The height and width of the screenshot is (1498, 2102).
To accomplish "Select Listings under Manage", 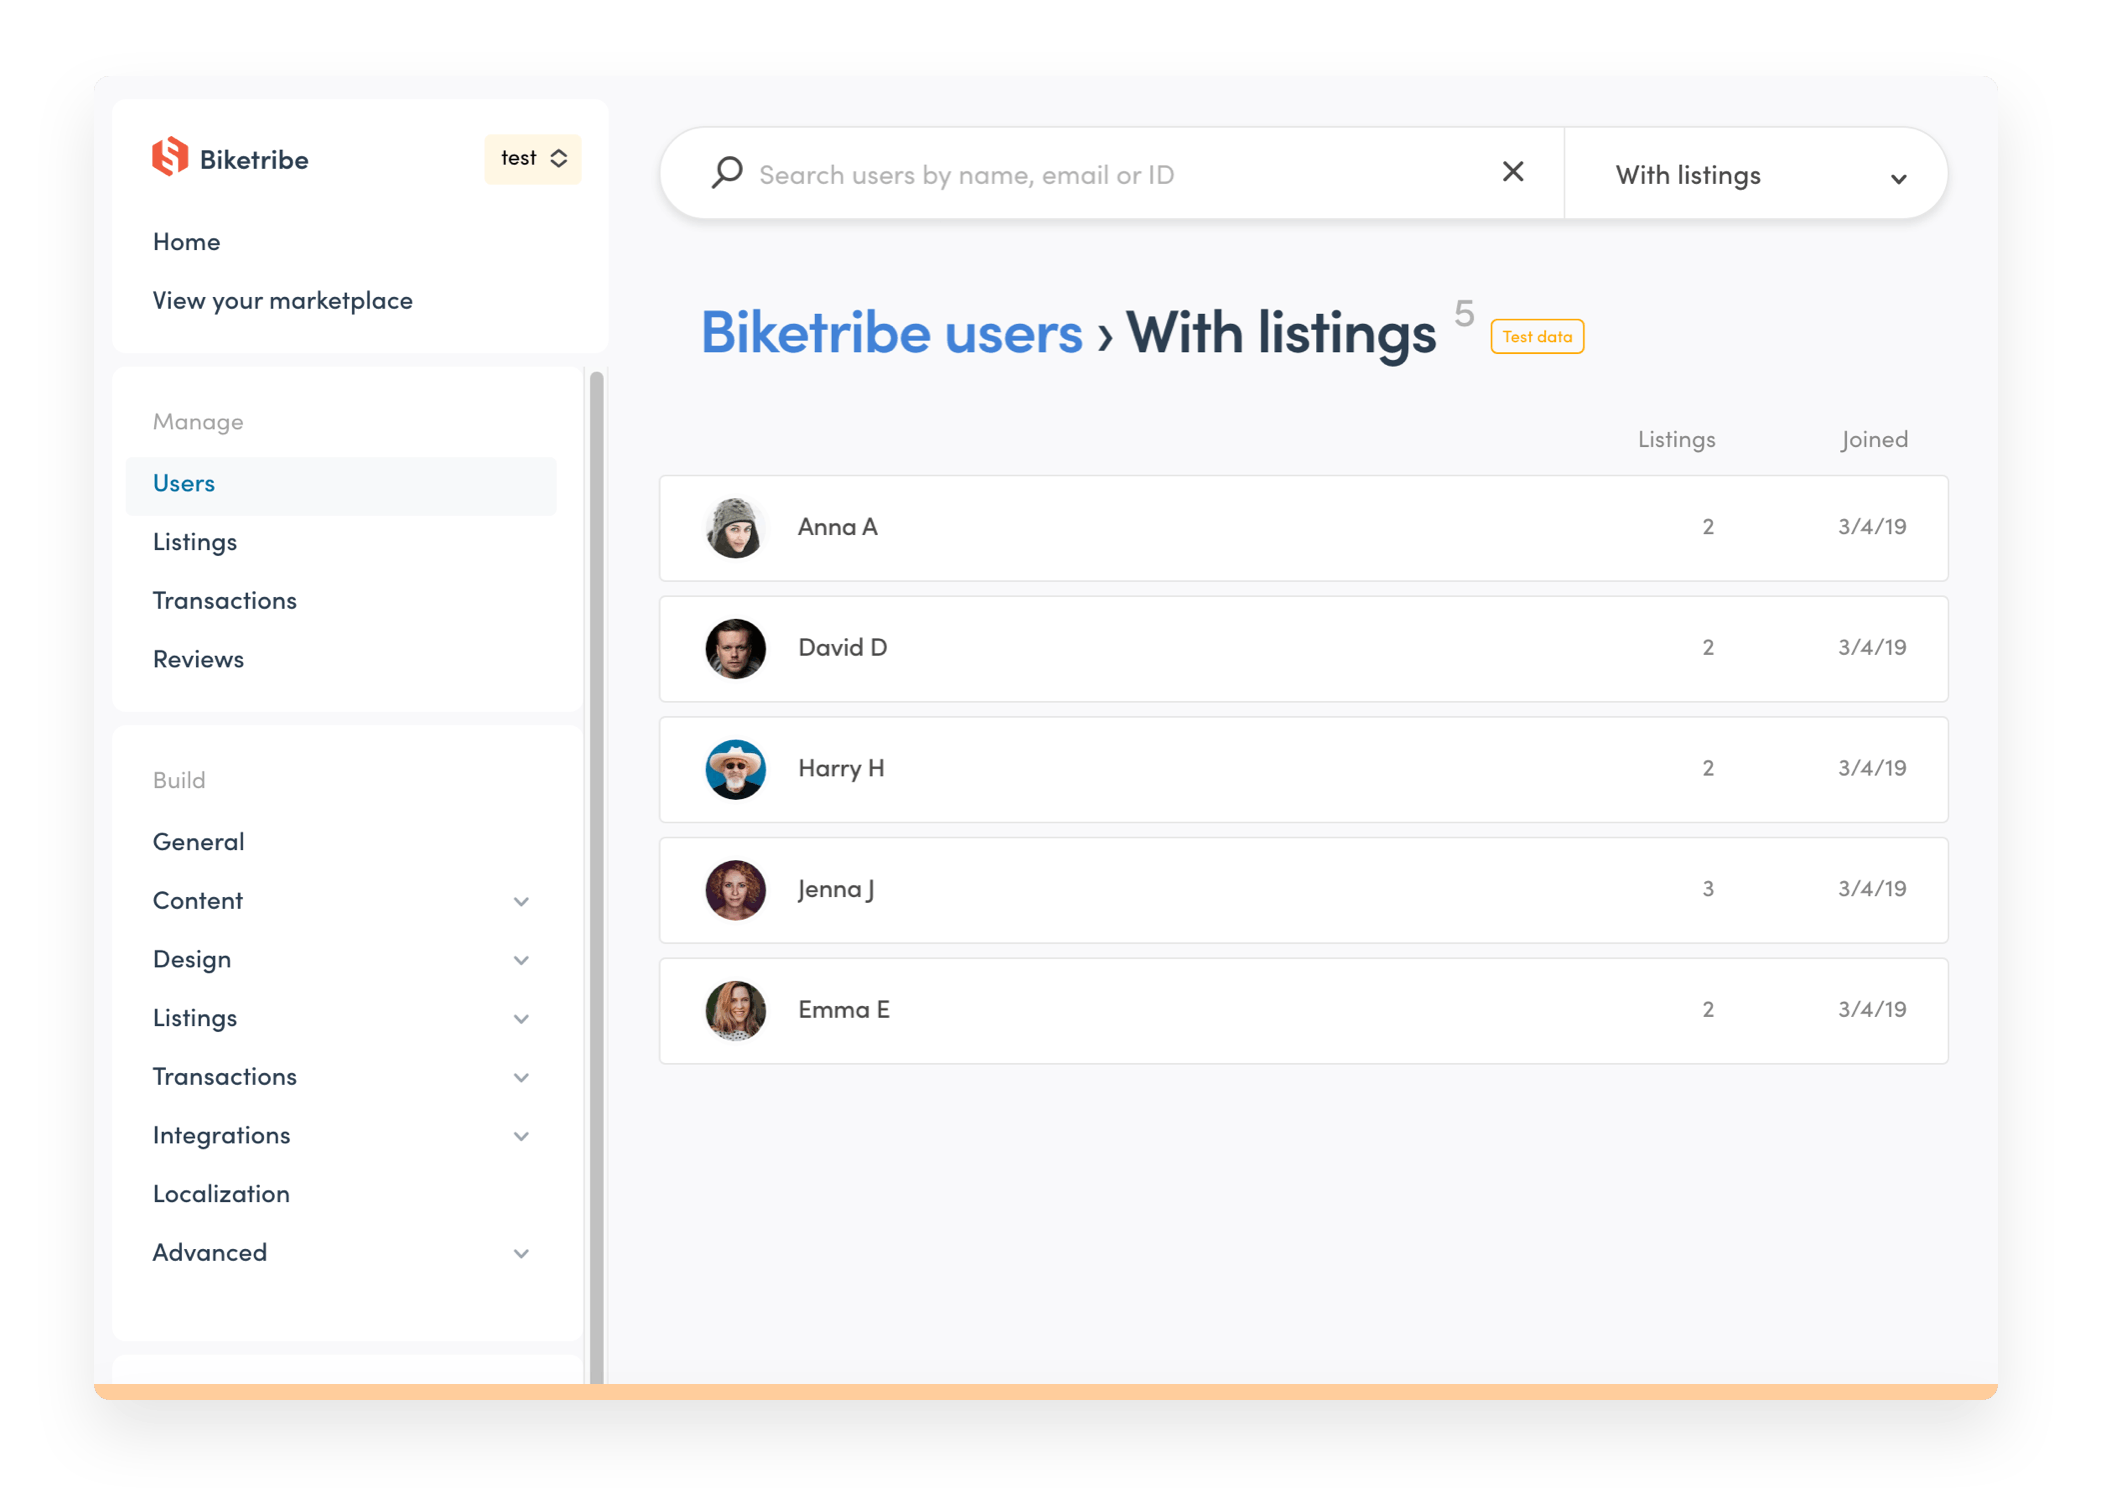I will point(195,541).
